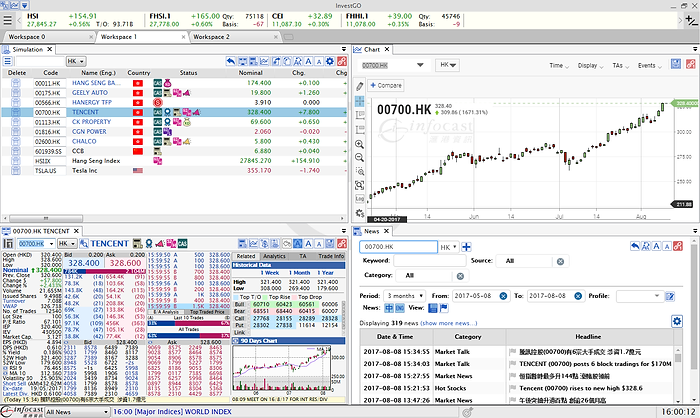
Task: Open Simulation panel settings gear
Action: (330, 62)
